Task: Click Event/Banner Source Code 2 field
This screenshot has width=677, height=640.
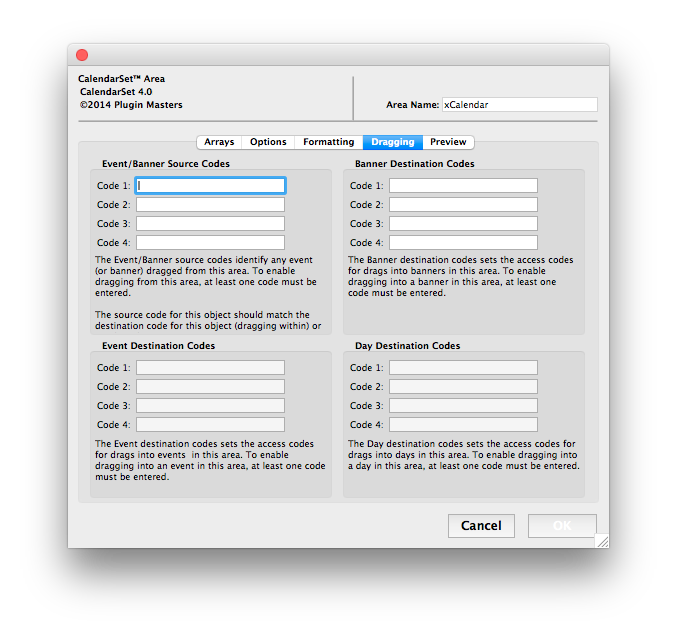Action: click(210, 205)
